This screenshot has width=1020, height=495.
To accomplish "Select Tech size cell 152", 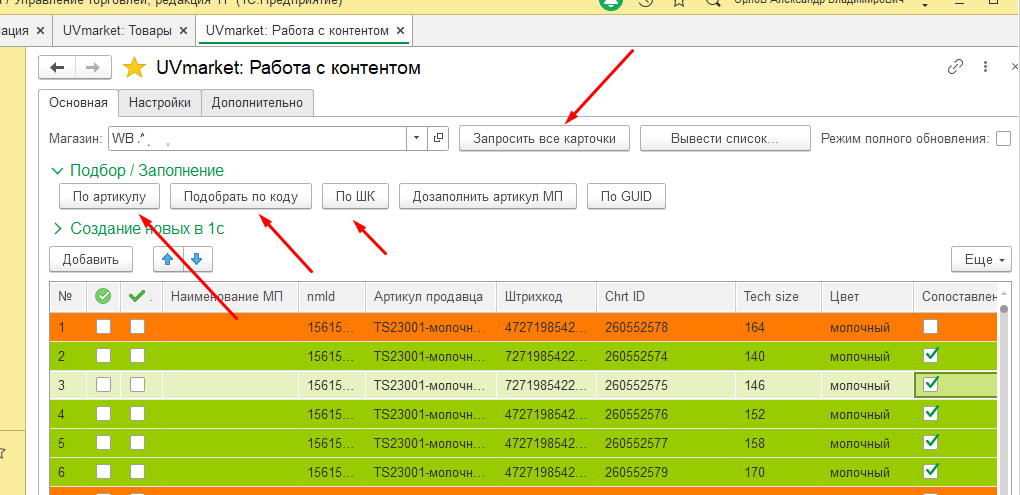I will click(779, 414).
